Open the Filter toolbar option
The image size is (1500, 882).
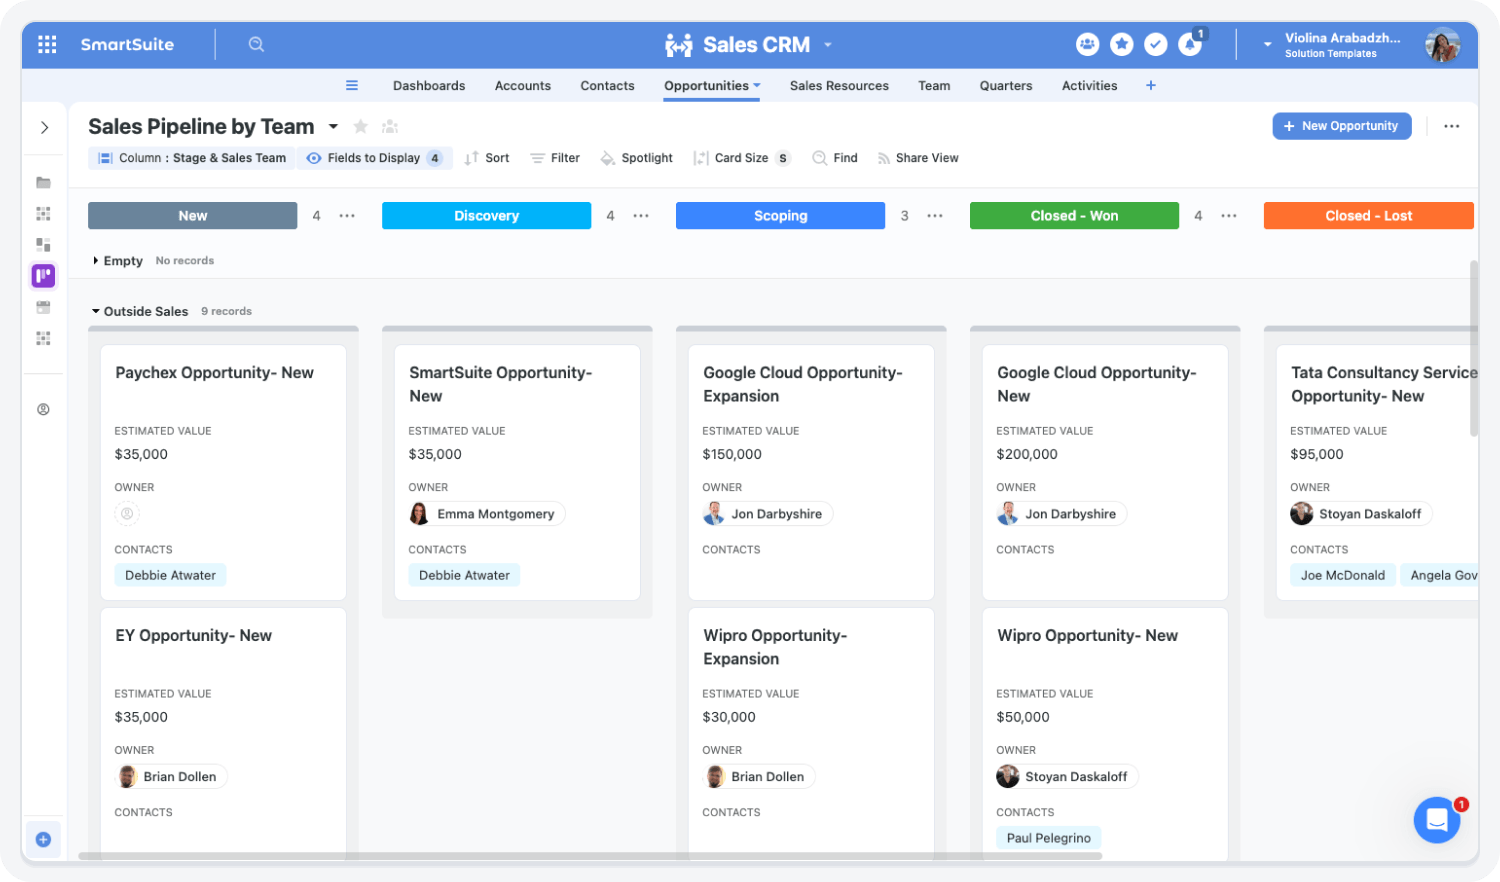[x=555, y=158]
